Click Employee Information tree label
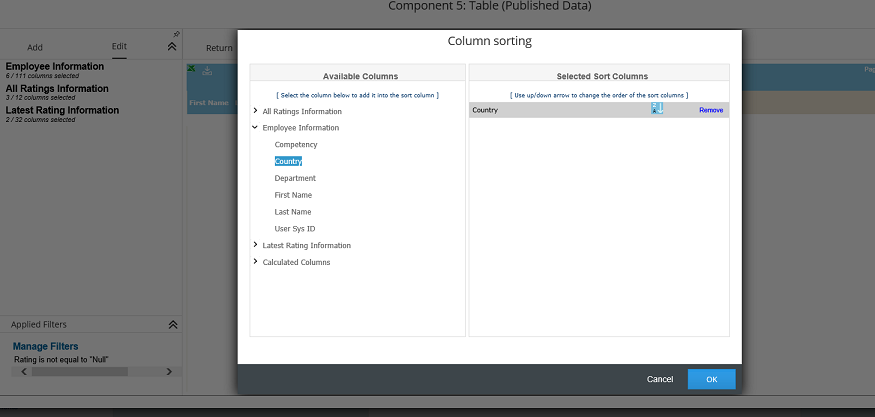Screen dimensions: 875x417 tap(301, 128)
